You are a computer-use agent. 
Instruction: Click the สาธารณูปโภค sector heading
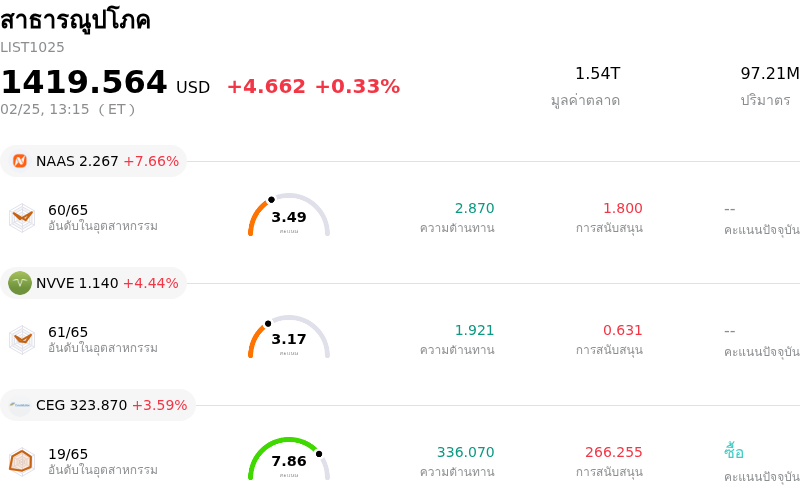[x=75, y=19]
